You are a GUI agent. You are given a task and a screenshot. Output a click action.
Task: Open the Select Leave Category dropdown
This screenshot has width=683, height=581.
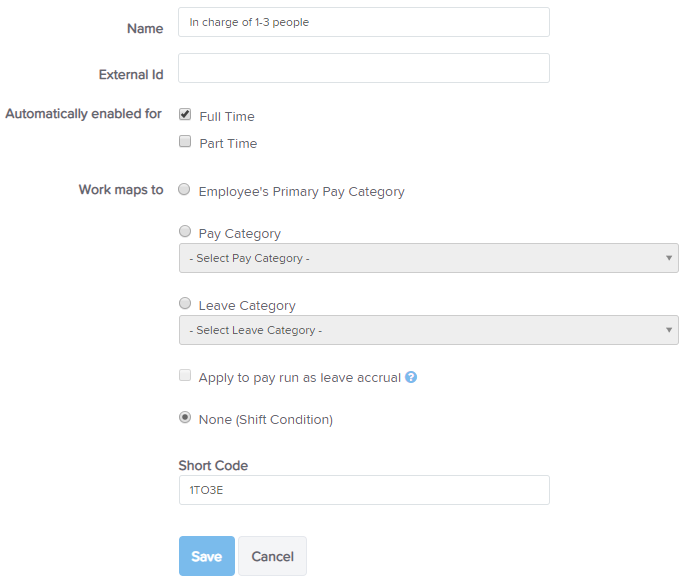point(429,330)
